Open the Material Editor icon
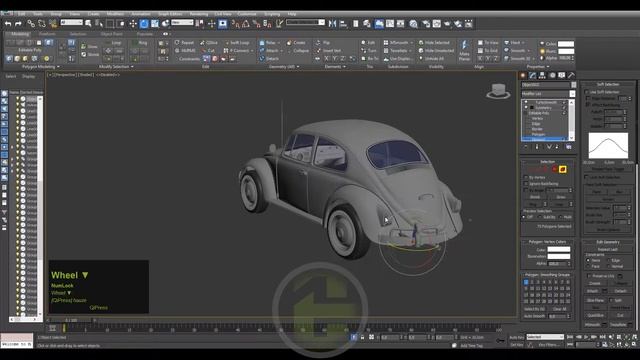Viewport: 640px width, 360px height. pos(413,24)
